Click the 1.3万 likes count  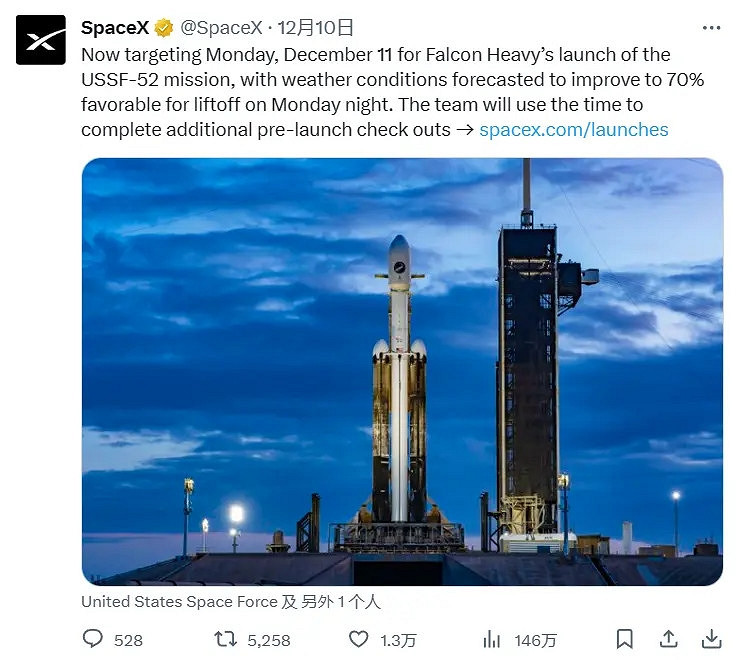(396, 640)
